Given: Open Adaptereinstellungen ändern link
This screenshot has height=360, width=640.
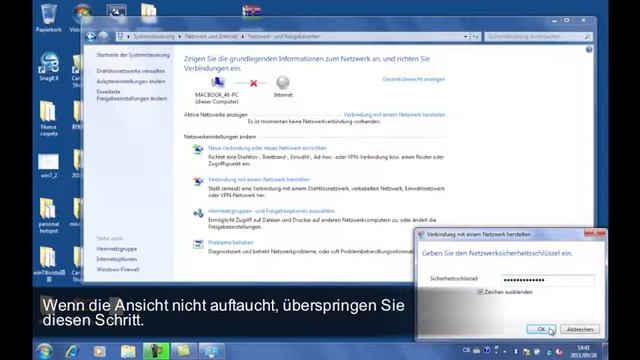Looking at the screenshot, I should tap(131, 81).
